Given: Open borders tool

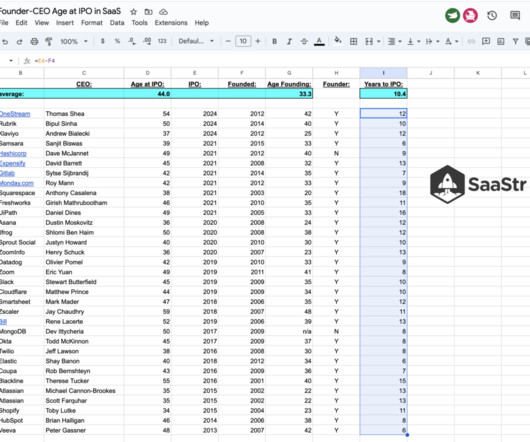Looking at the screenshot, I should tap(354, 41).
